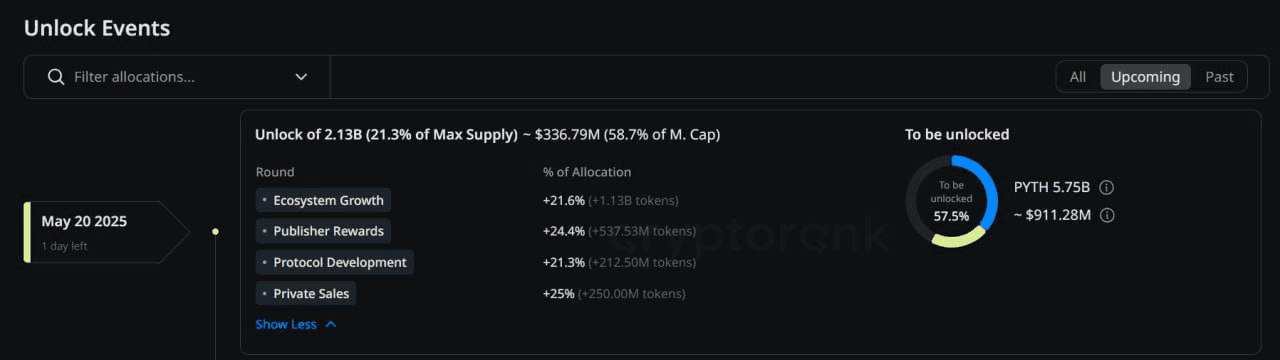Viewport: 1280px width, 360px height.
Task: Open the Filter allocations dropdown arrow
Action: [x=301, y=77]
